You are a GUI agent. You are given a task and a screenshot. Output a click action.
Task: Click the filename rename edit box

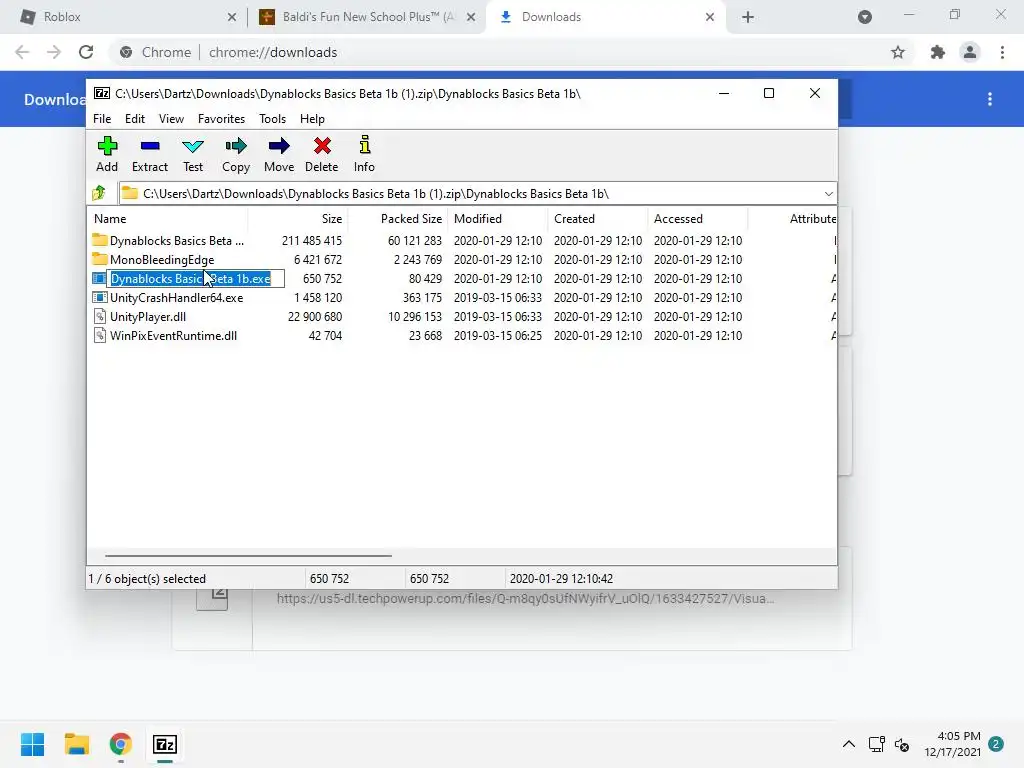(x=196, y=279)
